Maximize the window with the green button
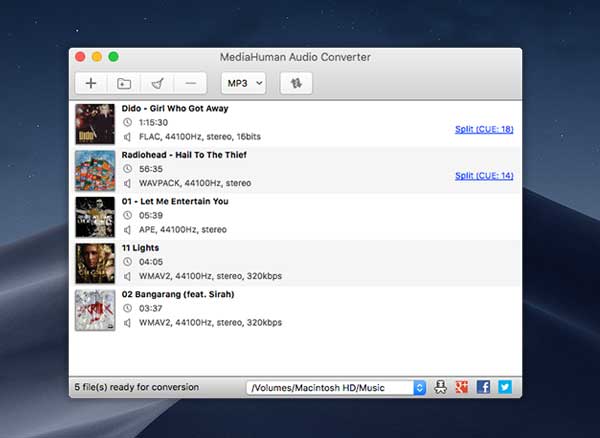Screen dimensions: 600x438 coord(114,57)
